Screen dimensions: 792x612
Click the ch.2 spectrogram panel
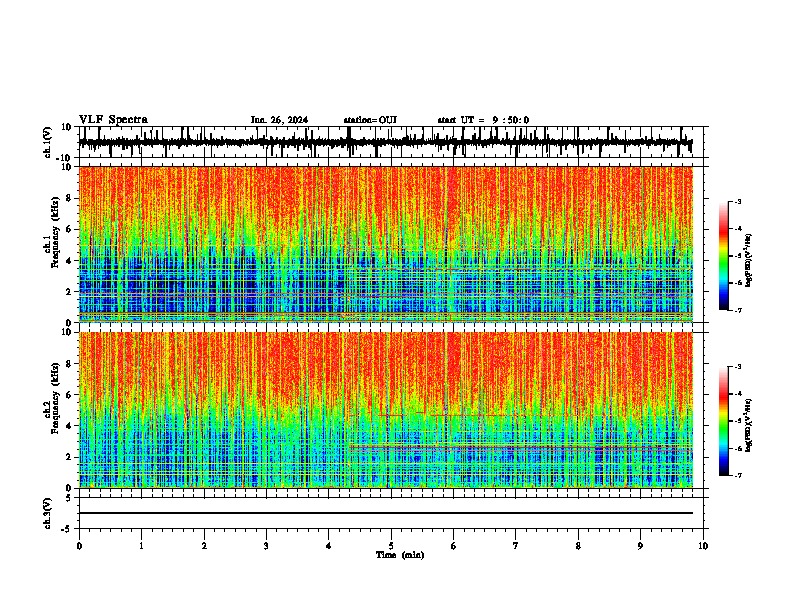pos(386,410)
